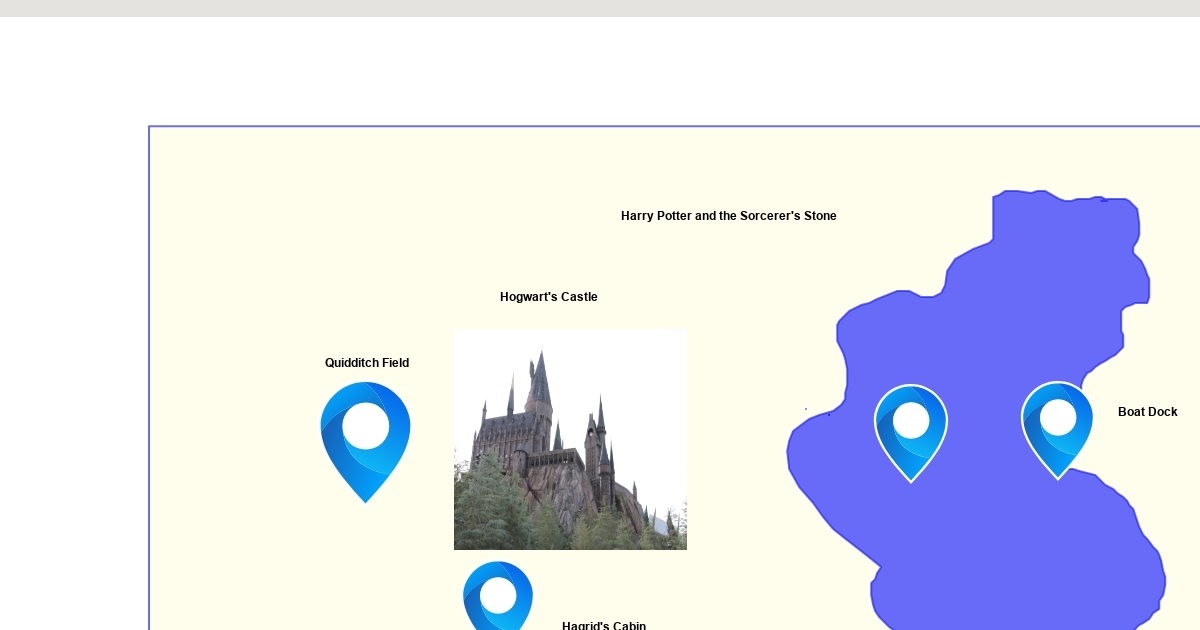
Task: Click the Hogwart's Castle label
Action: (548, 297)
